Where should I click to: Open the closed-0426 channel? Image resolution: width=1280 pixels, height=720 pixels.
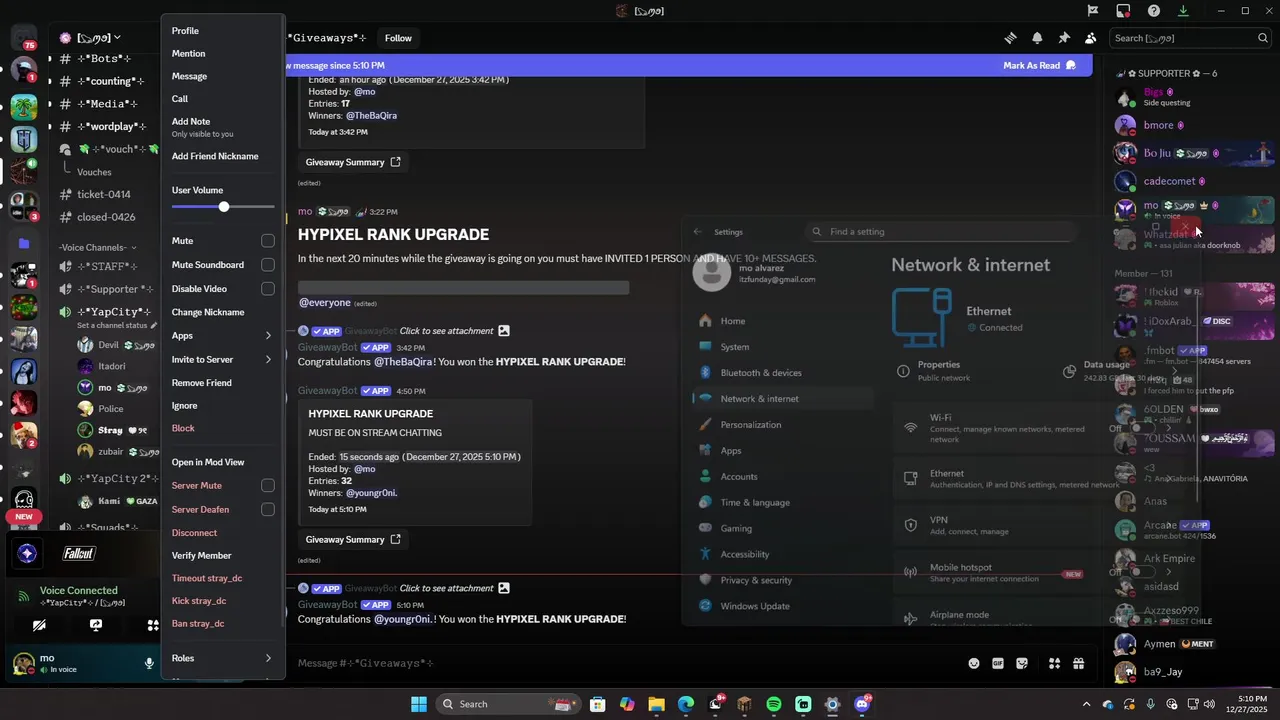[x=106, y=217]
